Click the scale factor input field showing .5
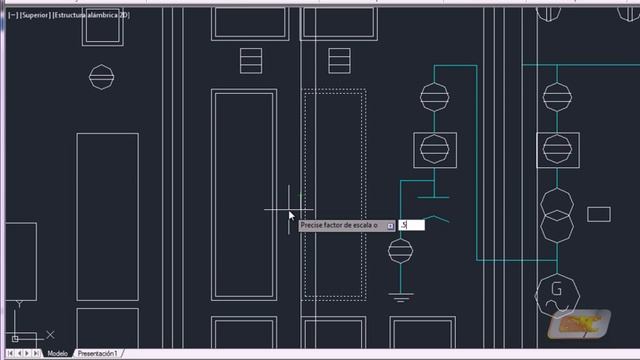Image resolution: width=640 pixels, height=360 pixels. click(x=411, y=225)
